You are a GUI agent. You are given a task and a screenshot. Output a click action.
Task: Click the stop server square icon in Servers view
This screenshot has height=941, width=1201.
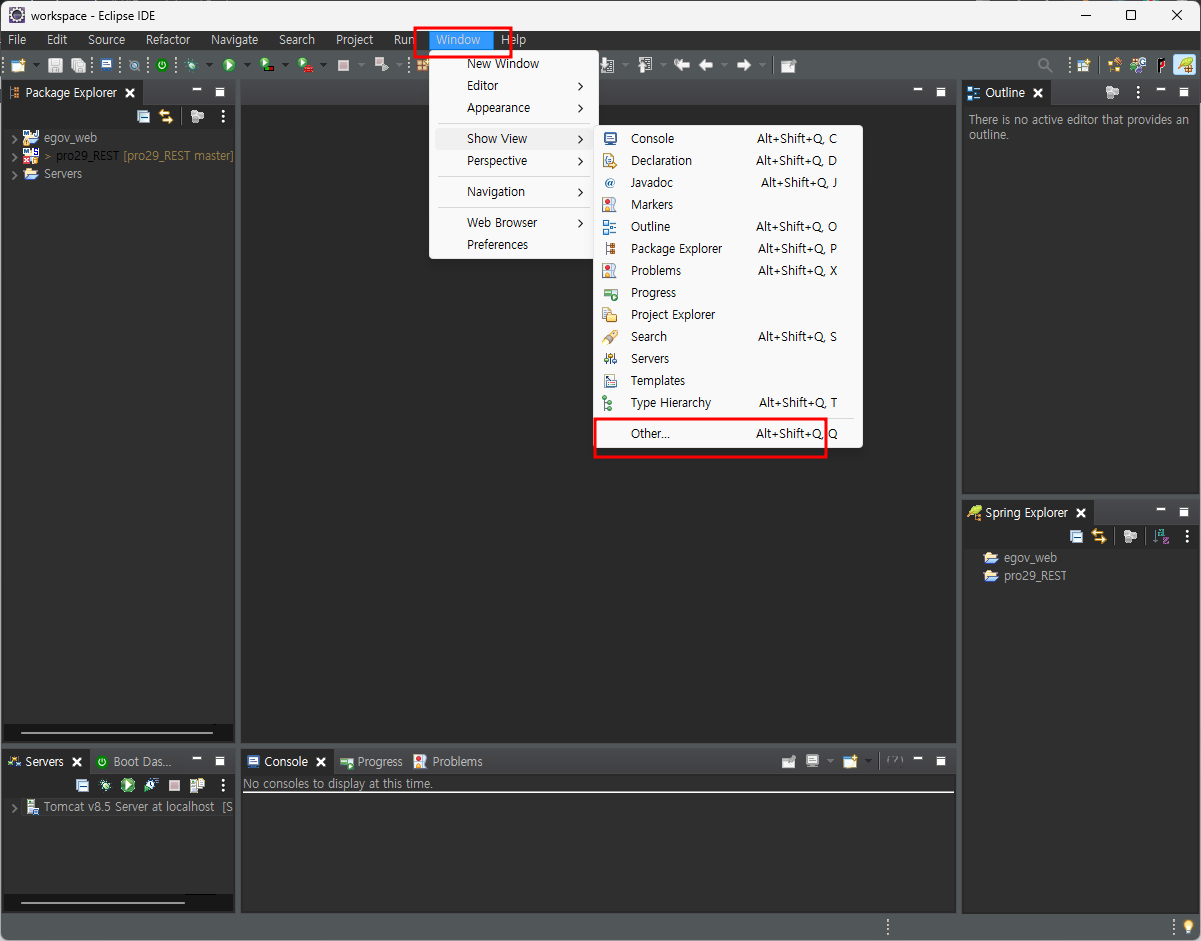[x=174, y=786]
